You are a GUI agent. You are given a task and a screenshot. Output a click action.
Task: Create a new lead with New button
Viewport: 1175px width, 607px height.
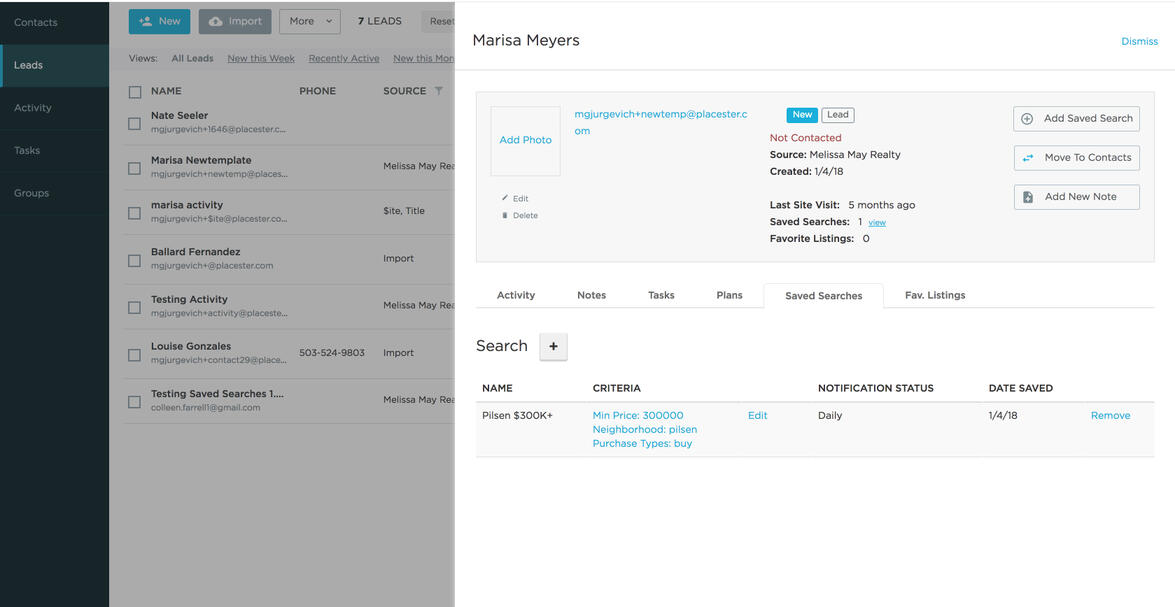(x=159, y=21)
